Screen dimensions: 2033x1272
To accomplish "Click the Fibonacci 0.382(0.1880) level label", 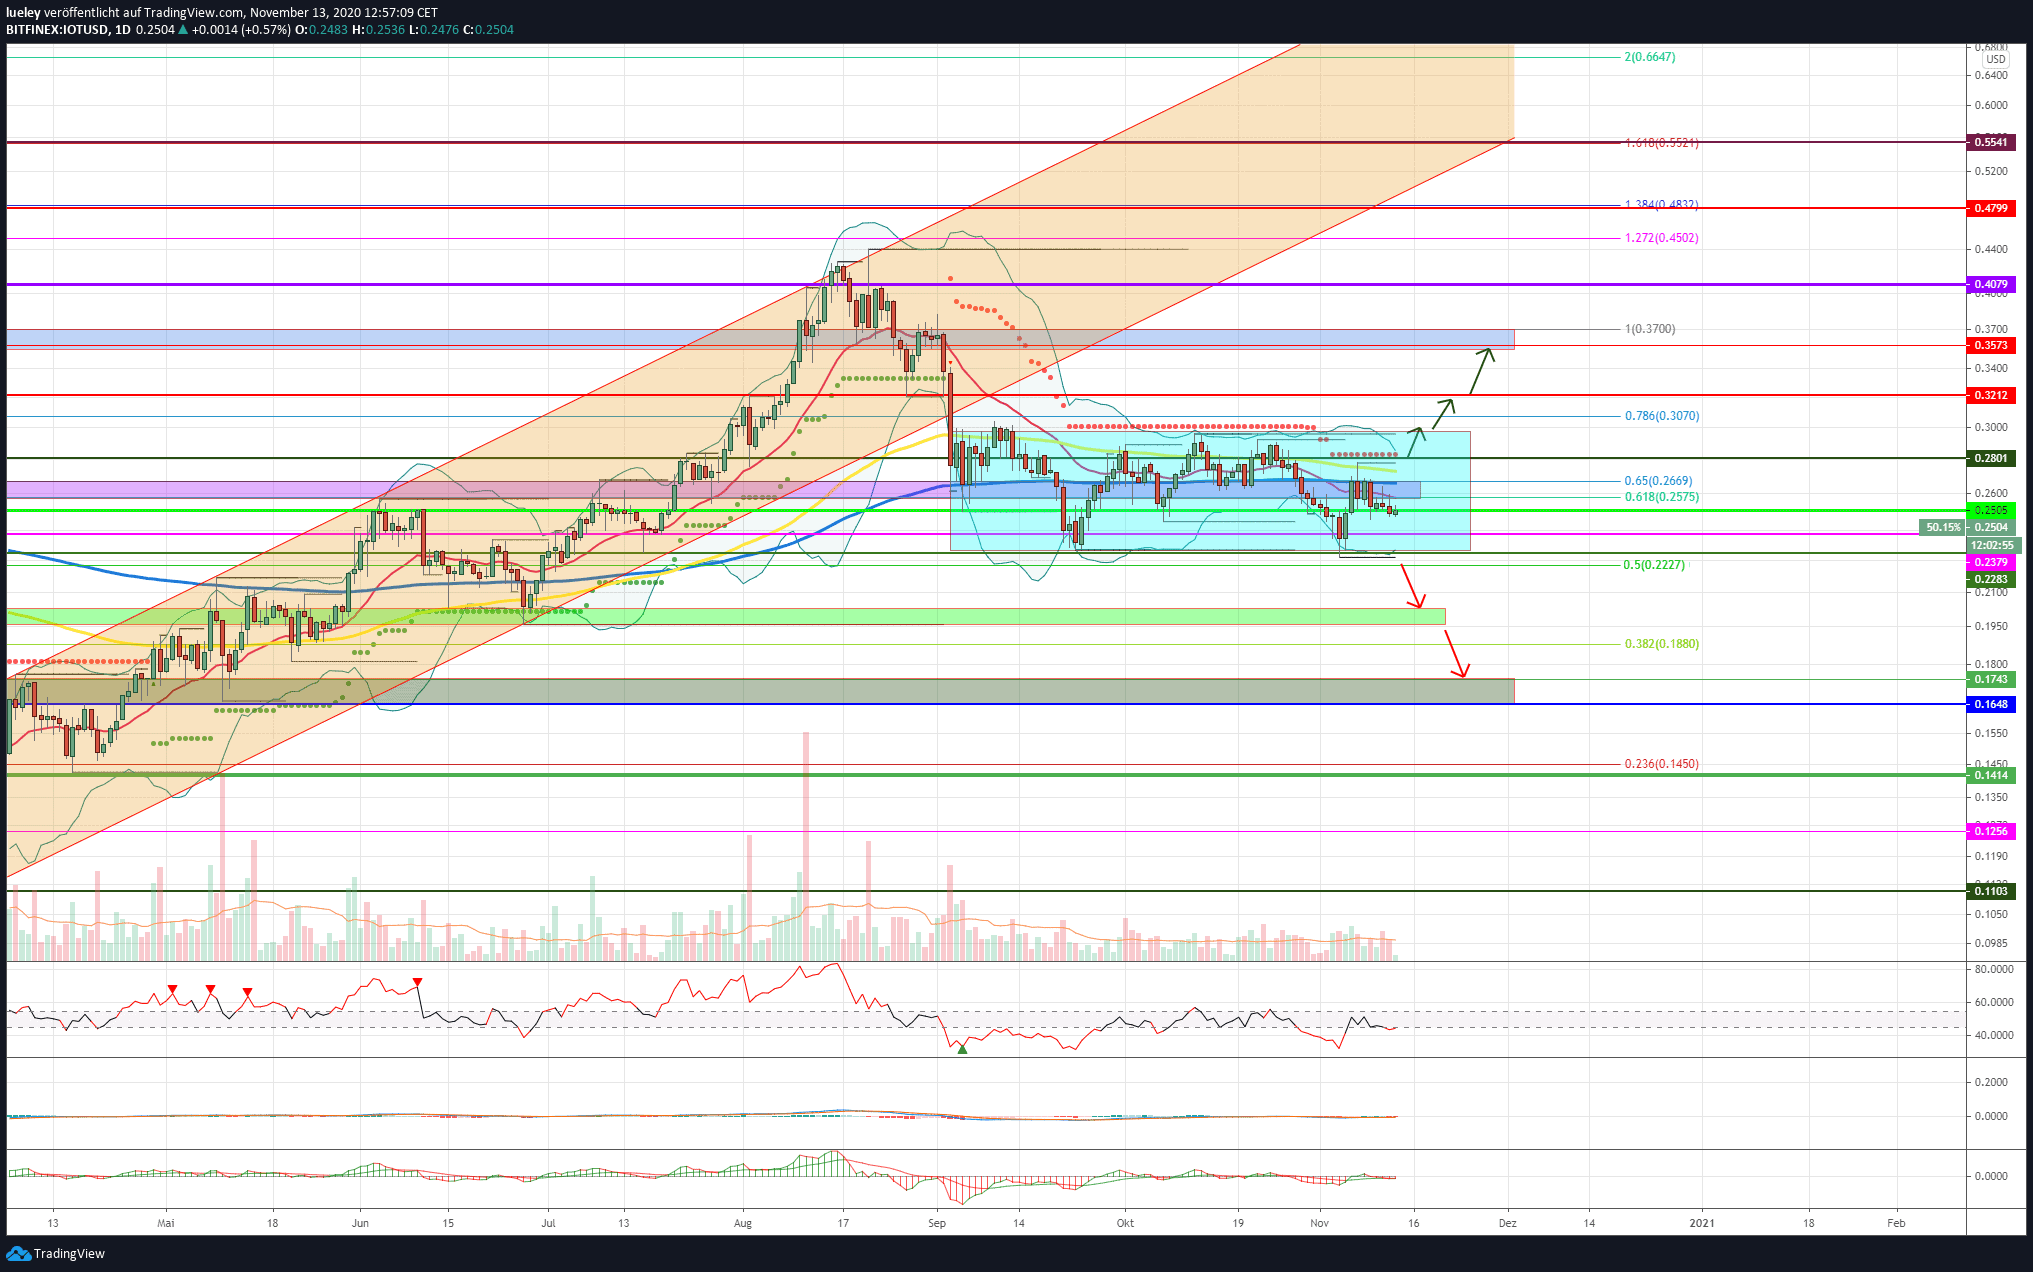I will [x=1662, y=644].
